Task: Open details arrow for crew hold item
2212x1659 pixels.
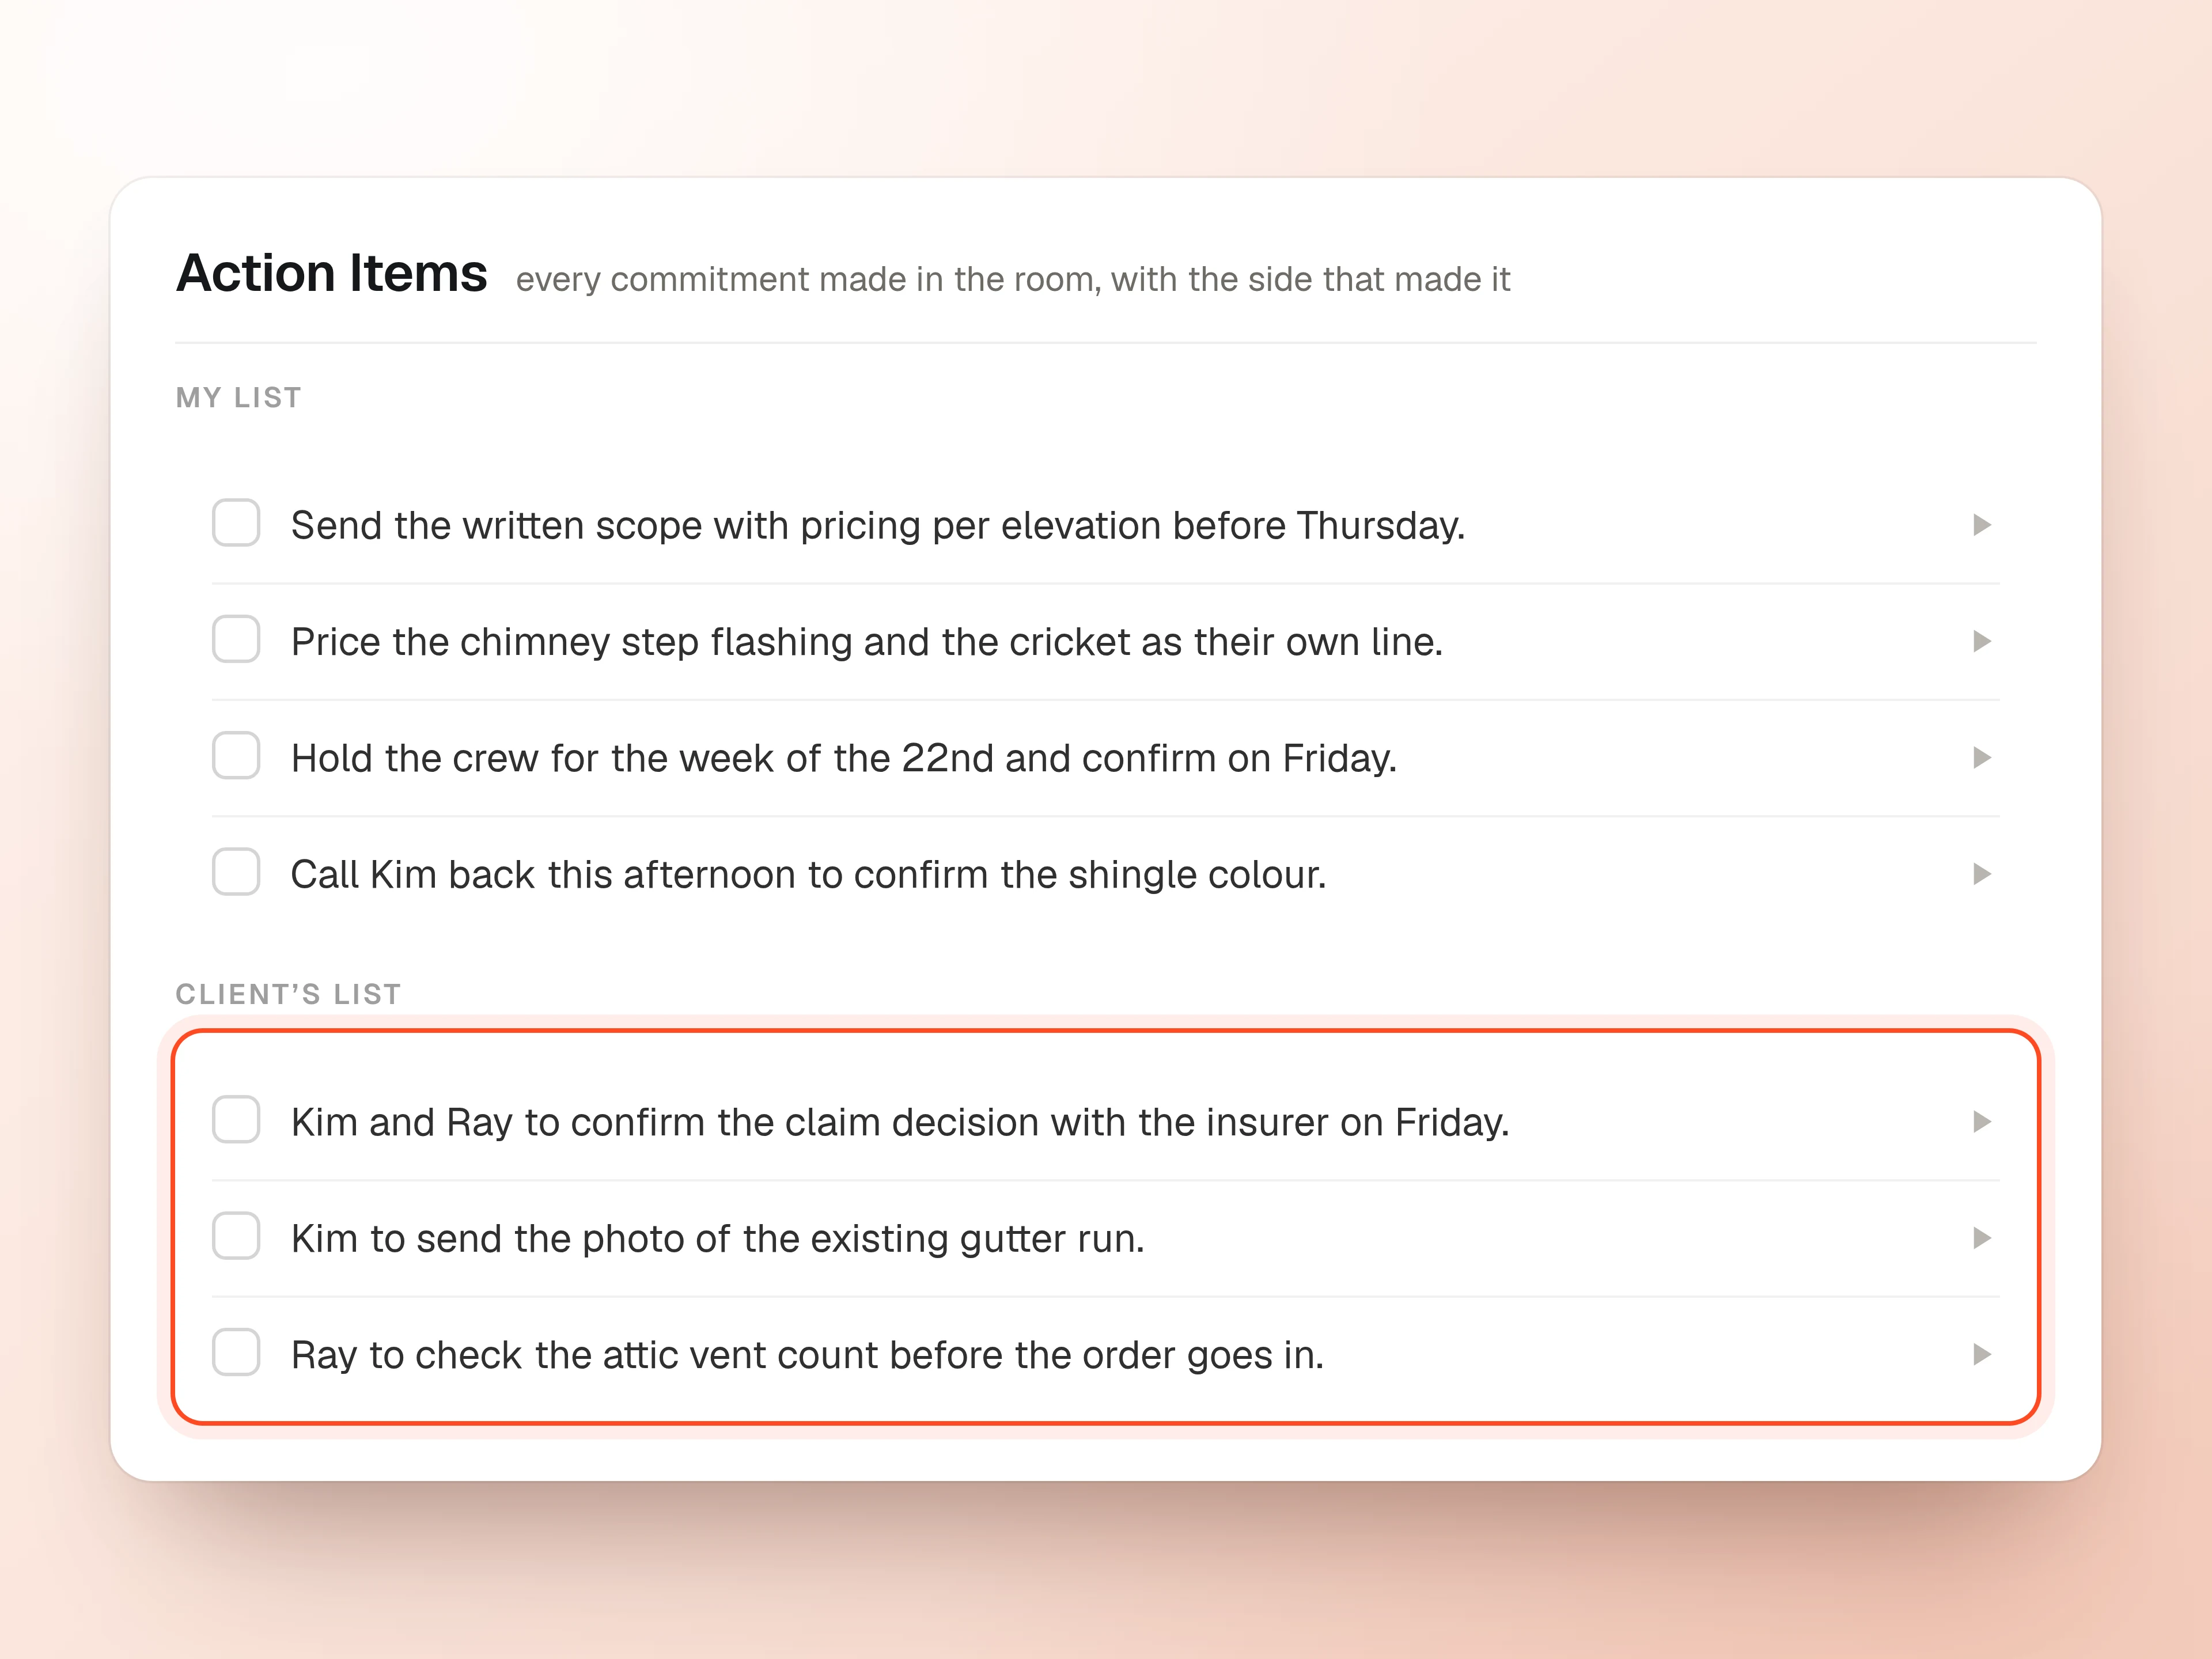Action: click(1982, 758)
